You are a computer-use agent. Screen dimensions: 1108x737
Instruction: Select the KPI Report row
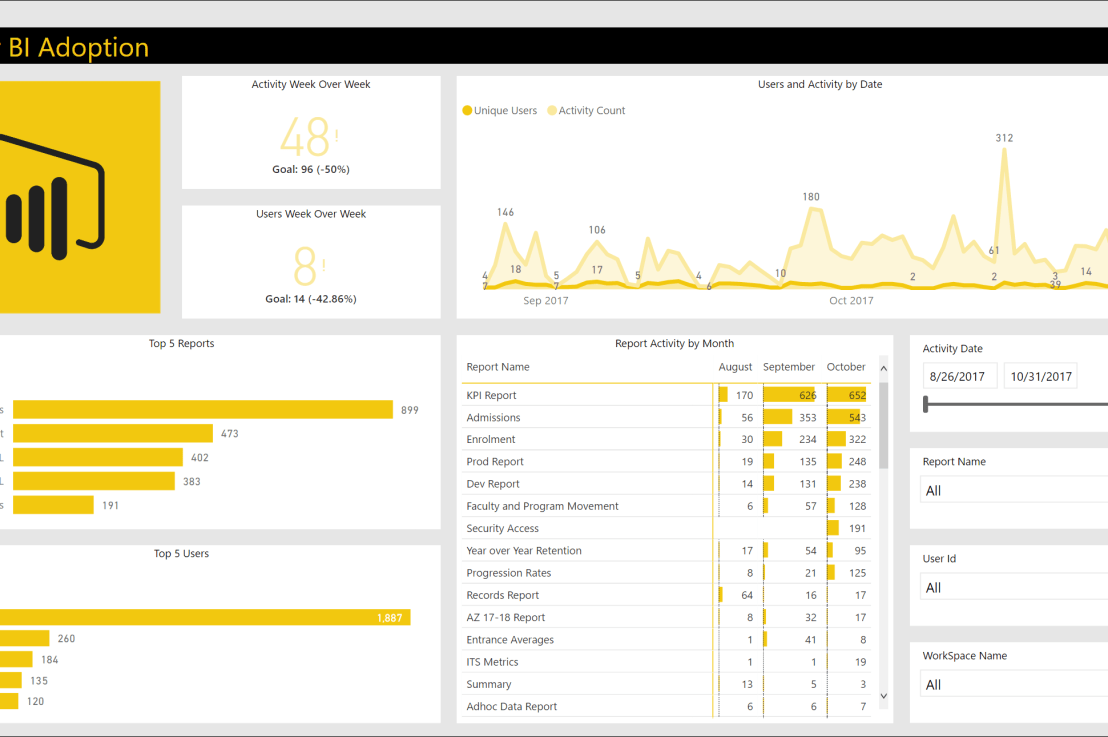click(550, 395)
